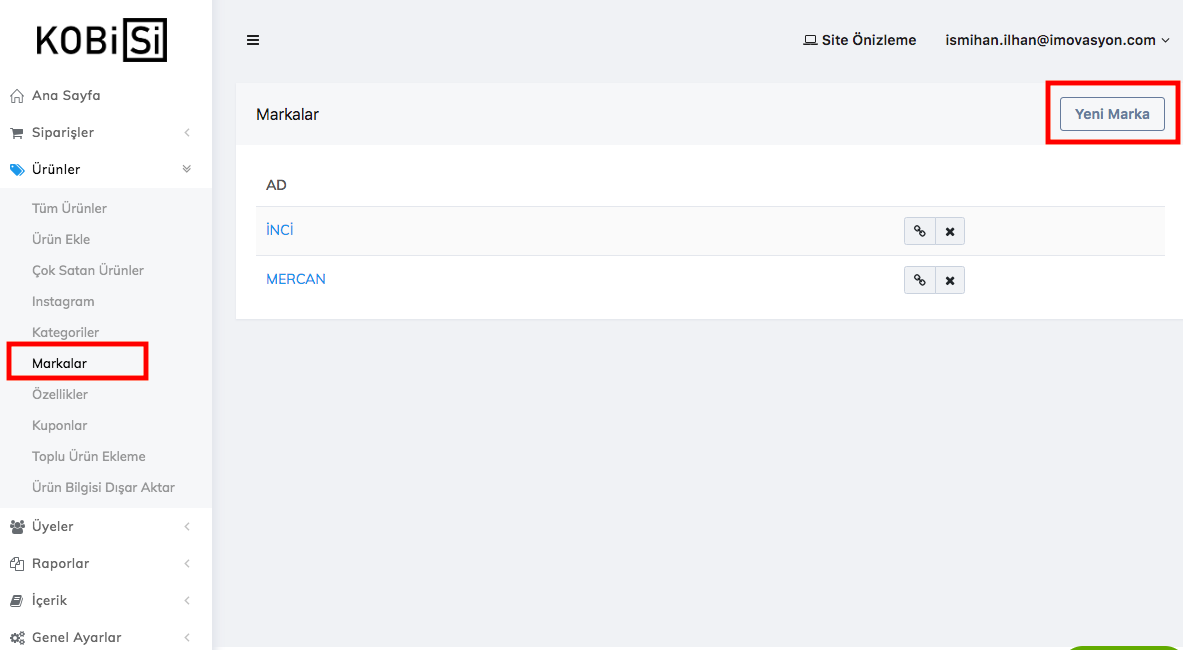Open Kategoriler in sidebar
1183x650 pixels.
[x=65, y=332]
